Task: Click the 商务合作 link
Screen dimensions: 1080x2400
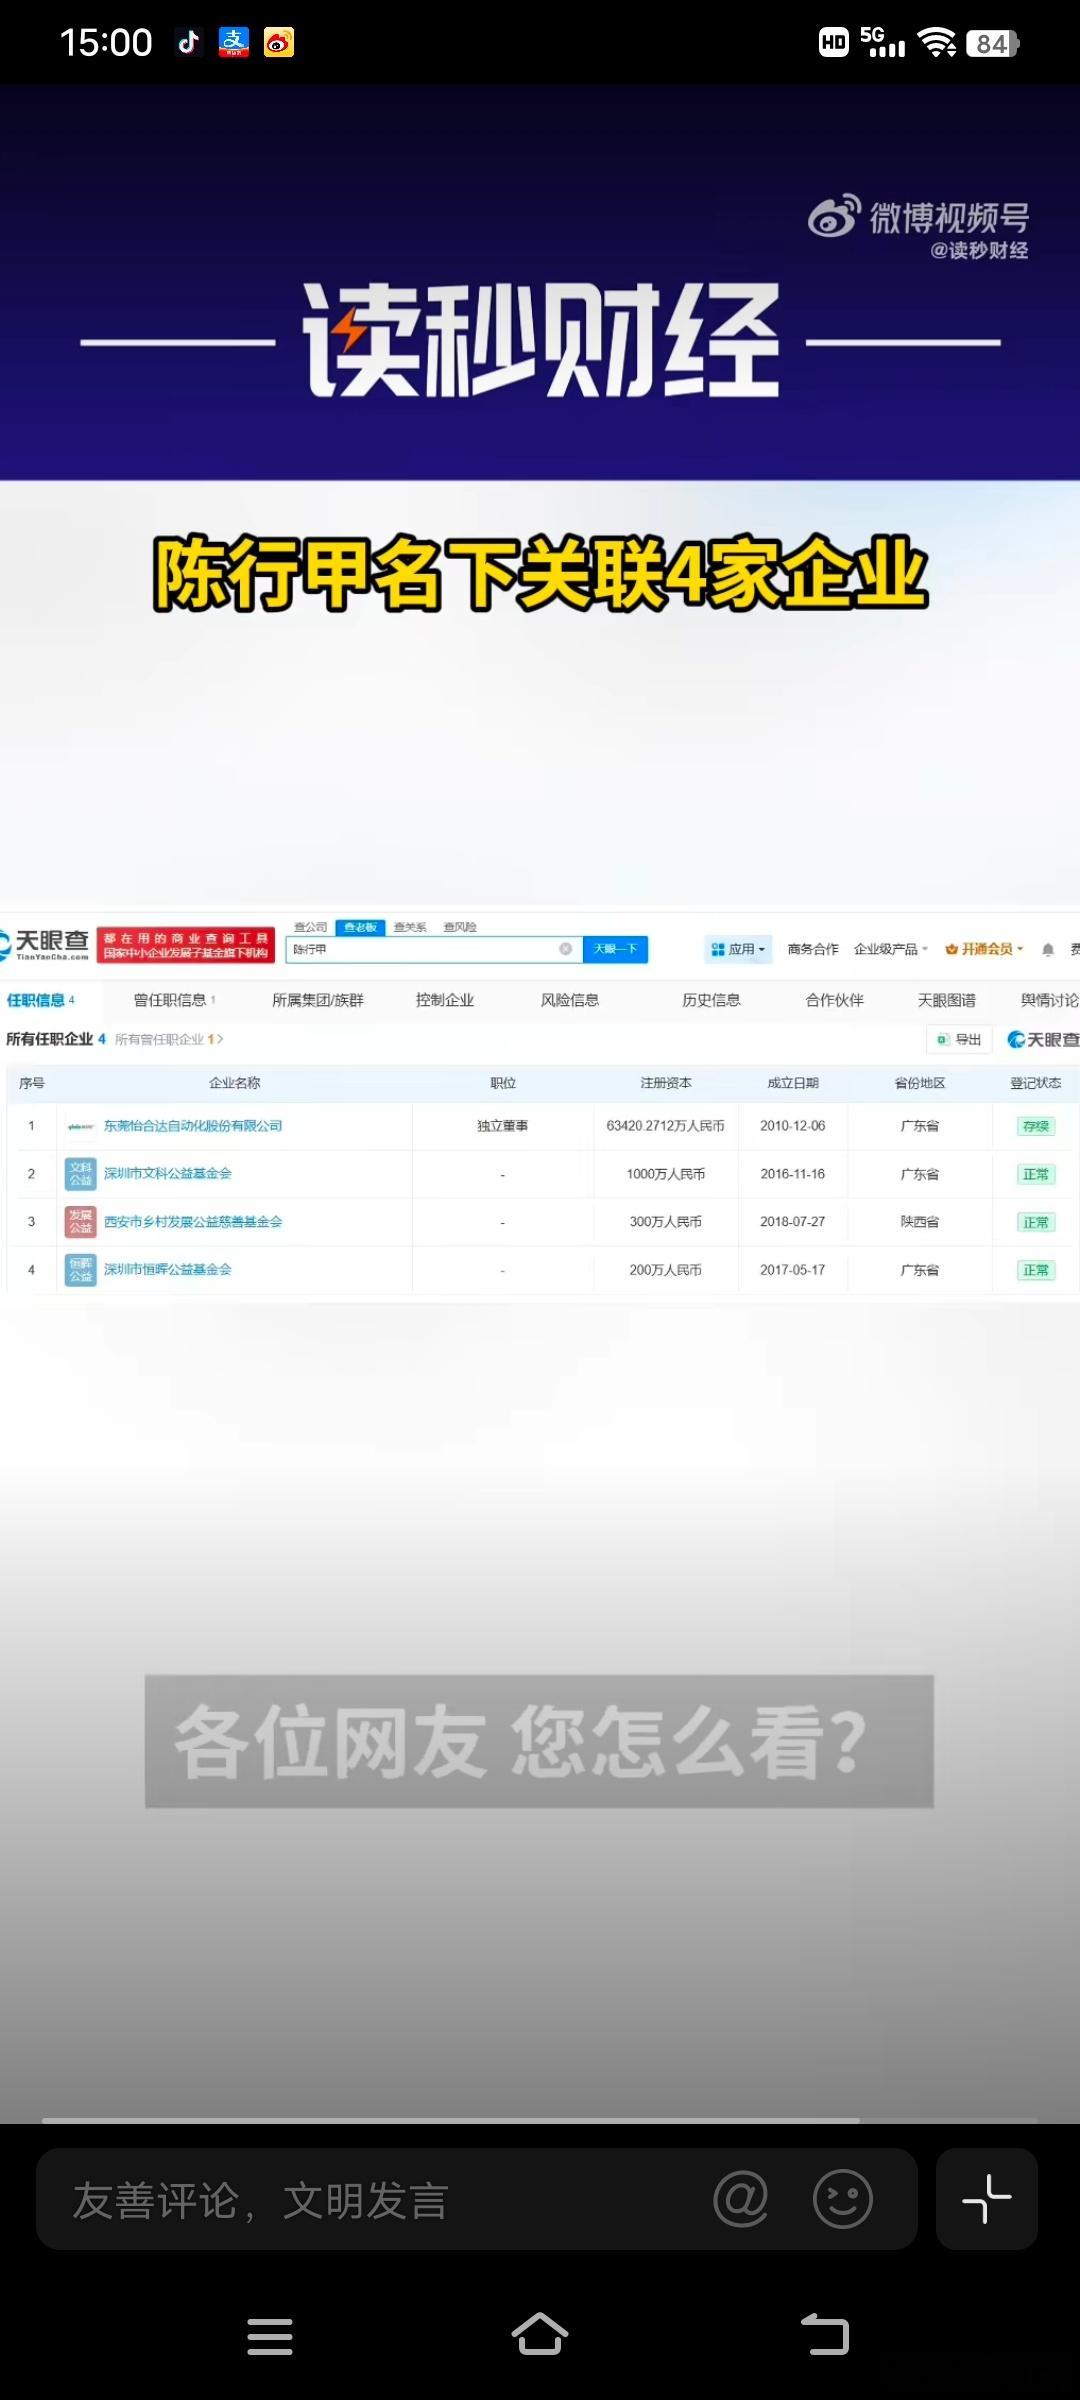Action: [813, 949]
